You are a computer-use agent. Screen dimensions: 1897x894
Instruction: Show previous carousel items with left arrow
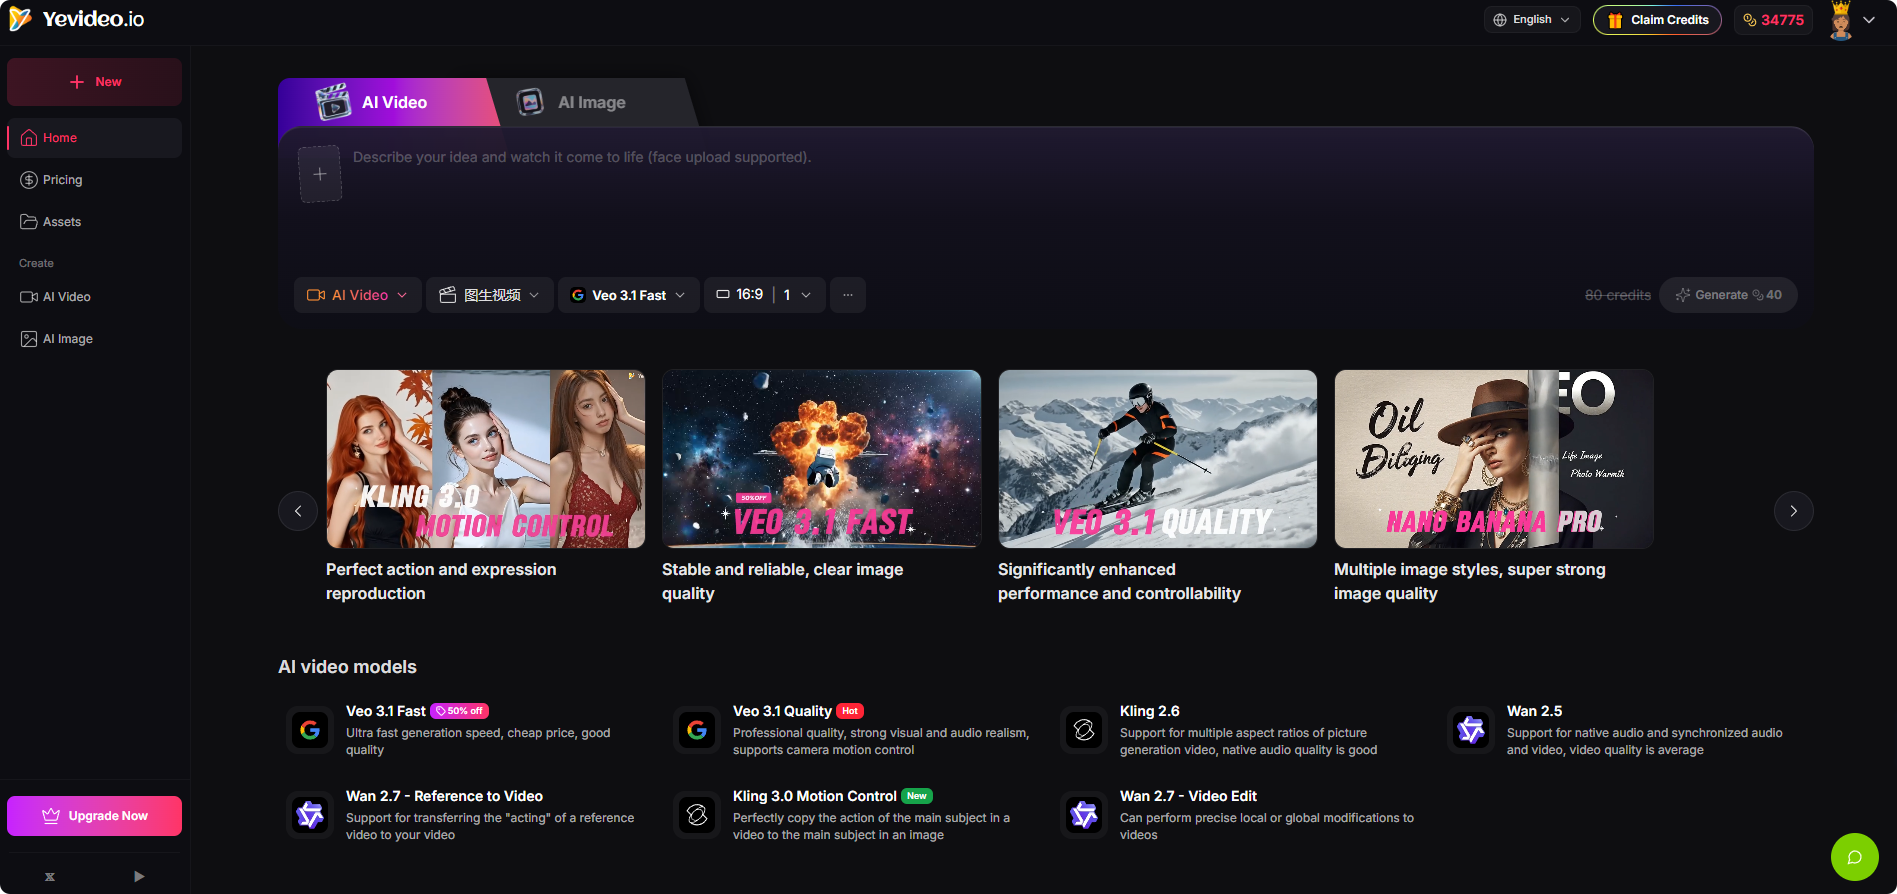298,511
